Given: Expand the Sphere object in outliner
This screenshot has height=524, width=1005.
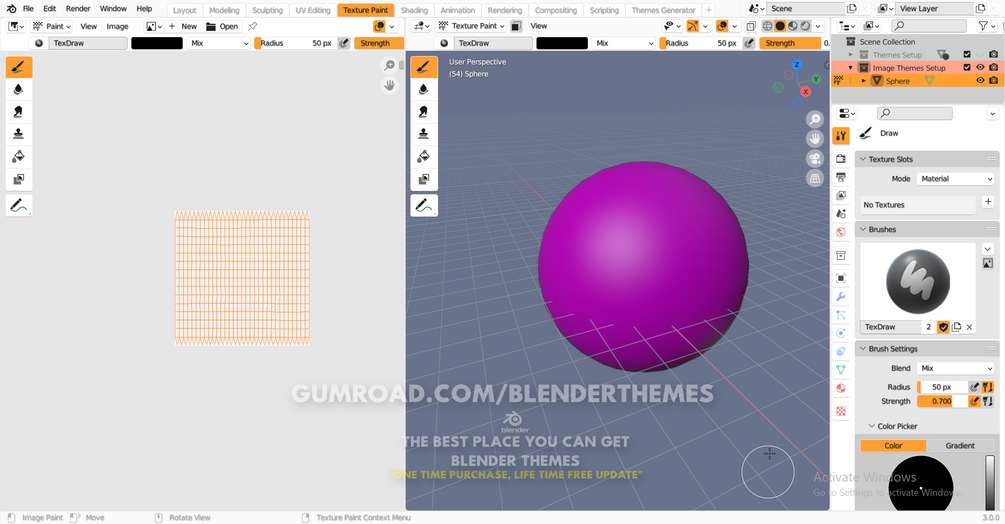Looking at the screenshot, I should (x=863, y=81).
